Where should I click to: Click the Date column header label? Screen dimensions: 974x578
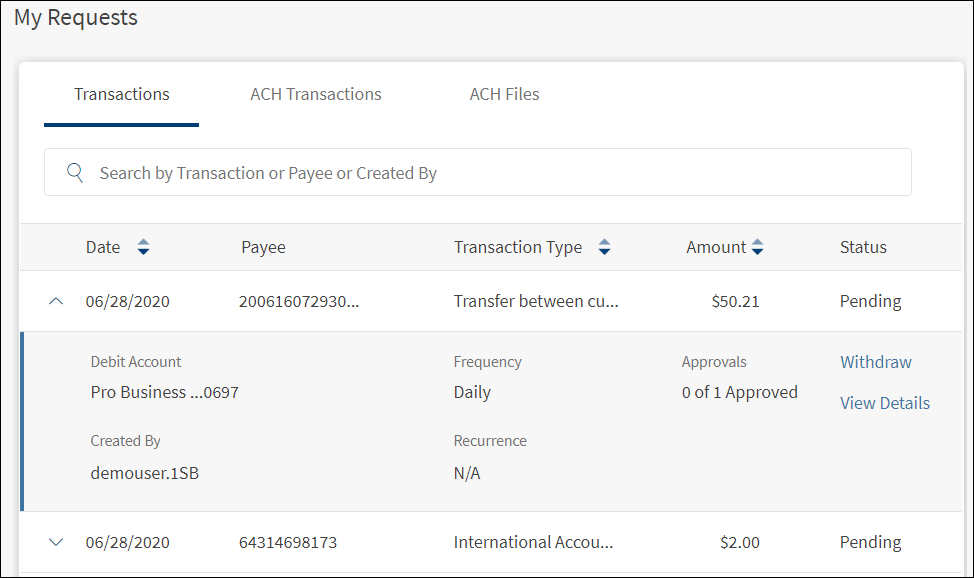(103, 247)
